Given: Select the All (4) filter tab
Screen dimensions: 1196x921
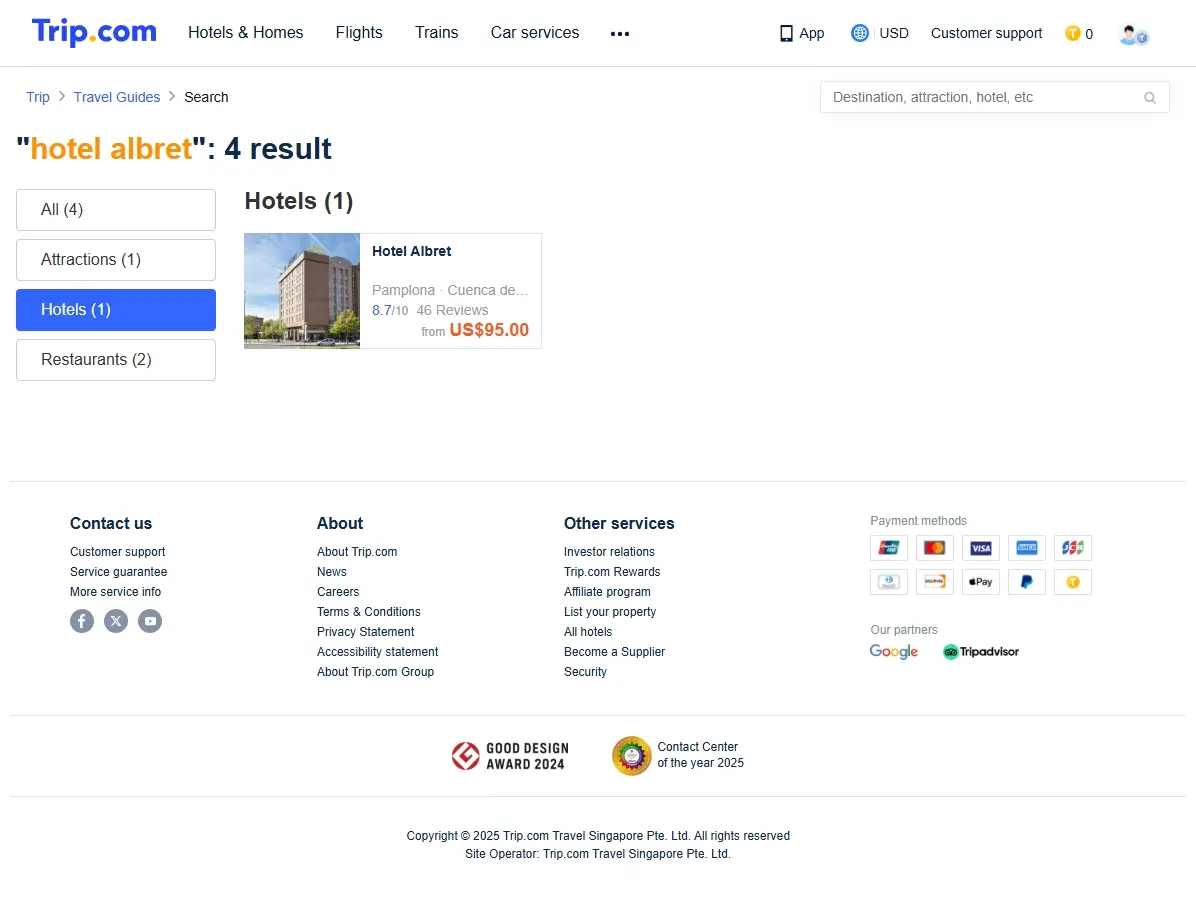Looking at the screenshot, I should point(116,210).
